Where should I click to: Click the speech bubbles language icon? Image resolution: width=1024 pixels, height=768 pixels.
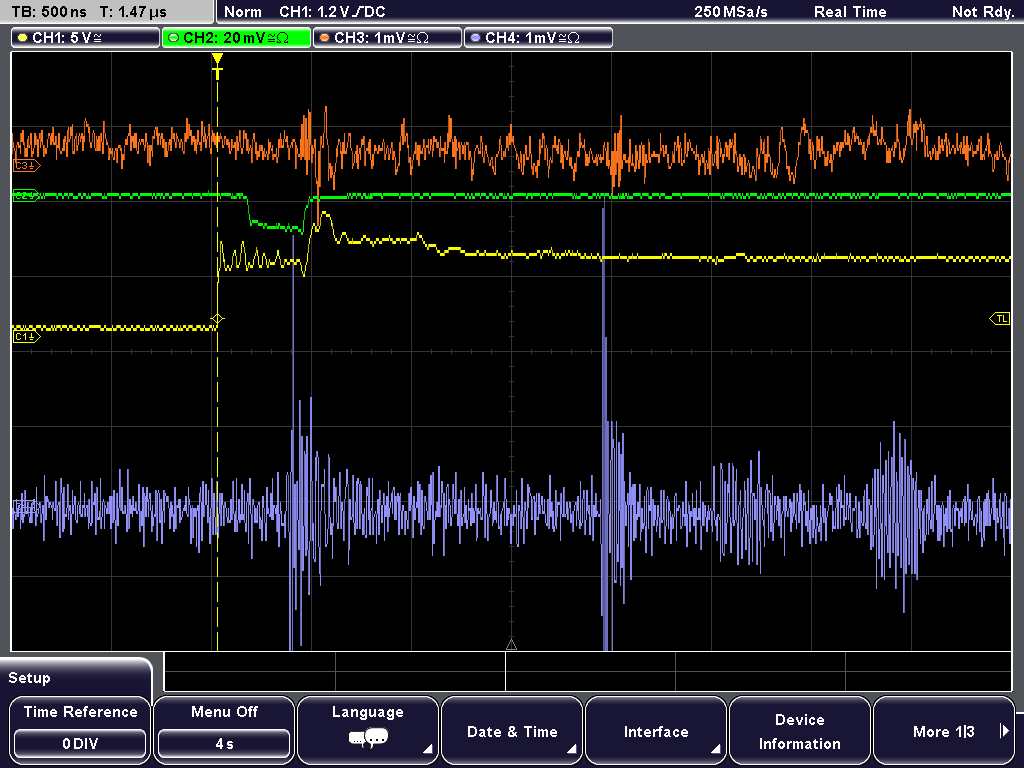[368, 739]
